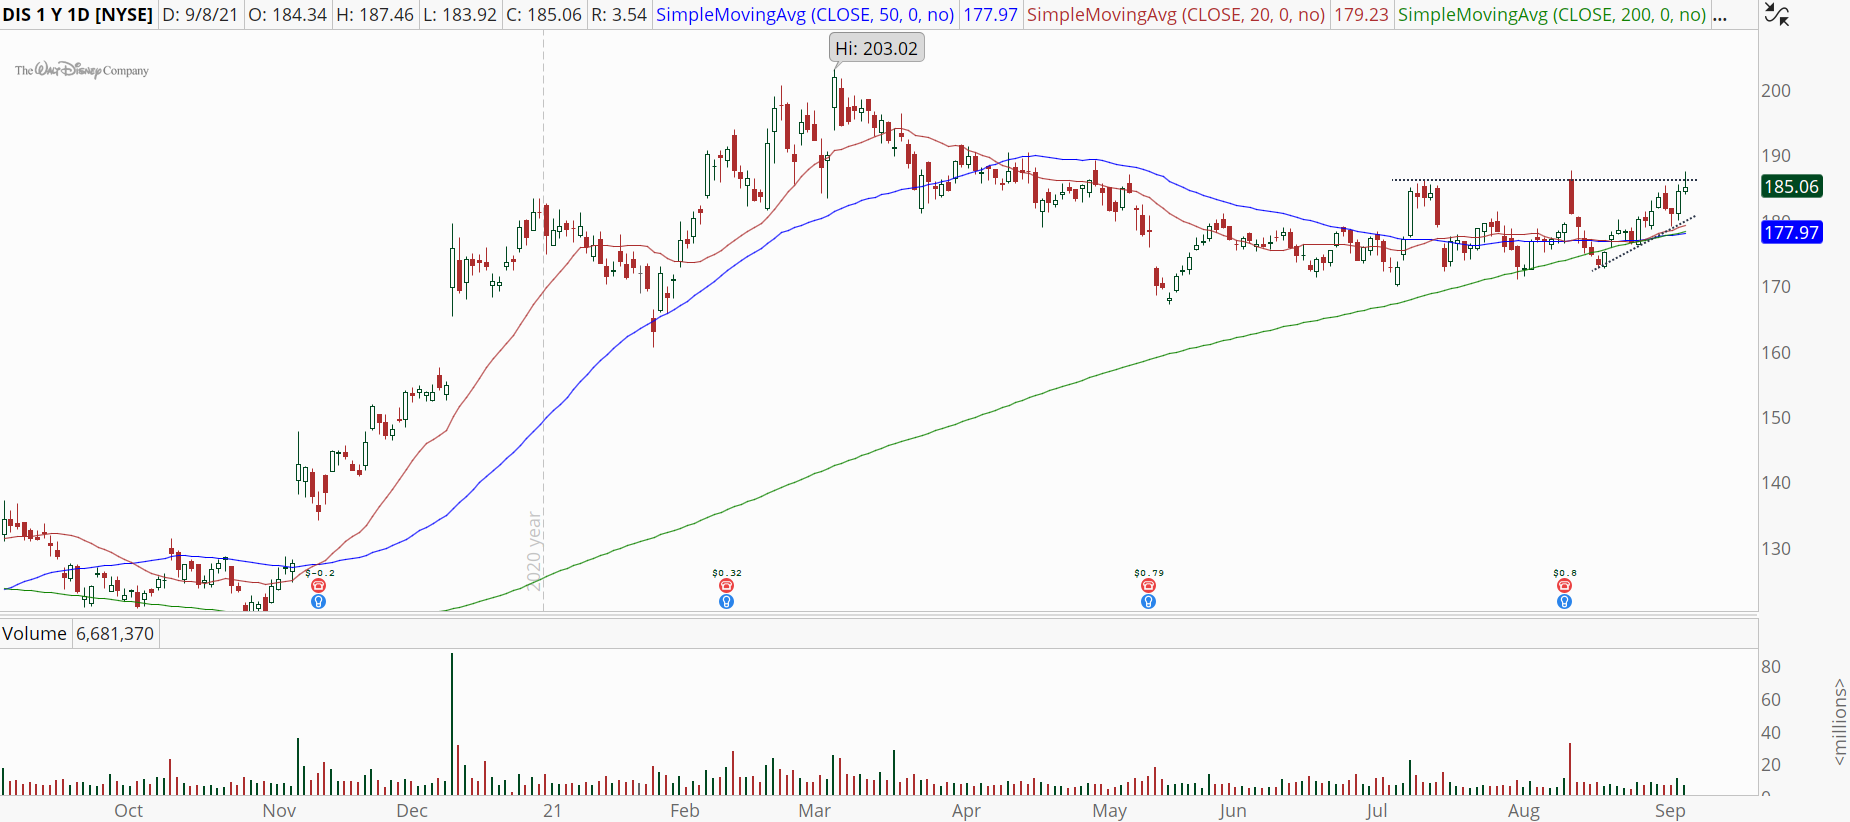Click the 'Feb' time axis label
The image size is (1850, 822).
pyautogui.click(x=685, y=811)
